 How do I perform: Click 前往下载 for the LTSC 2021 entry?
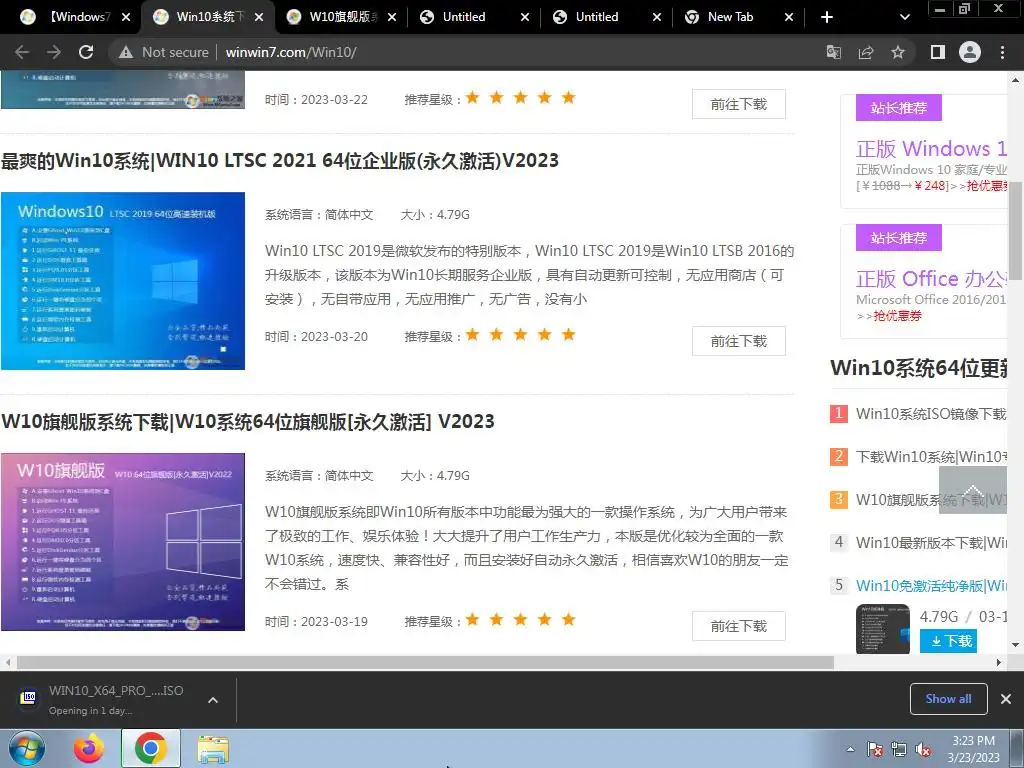pos(739,341)
